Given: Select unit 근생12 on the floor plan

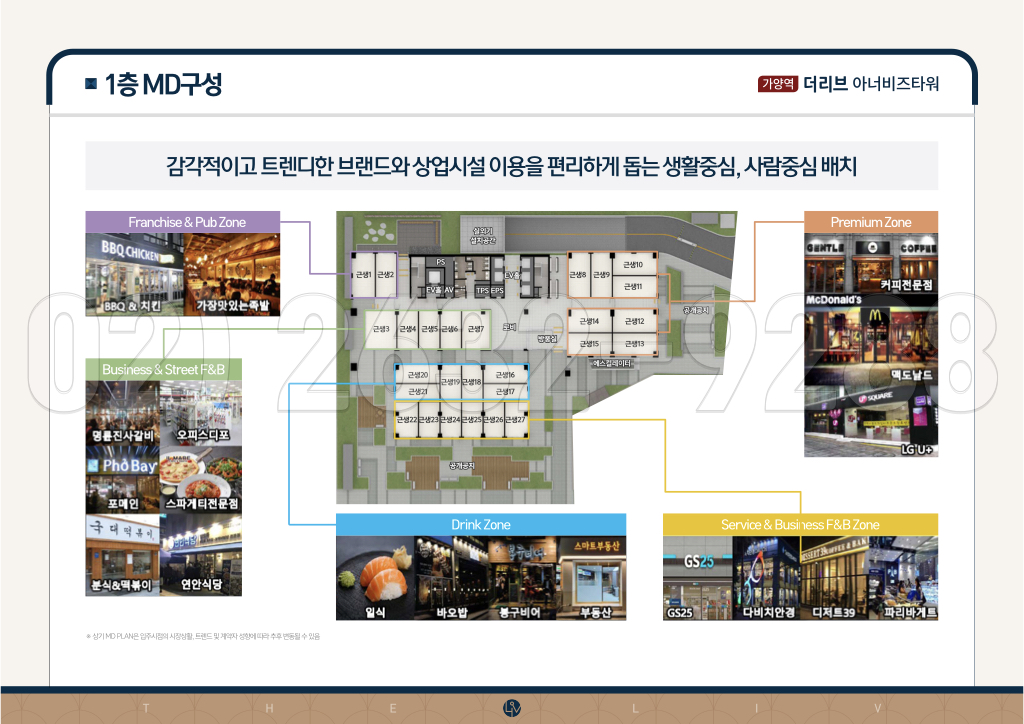Looking at the screenshot, I should (635, 321).
